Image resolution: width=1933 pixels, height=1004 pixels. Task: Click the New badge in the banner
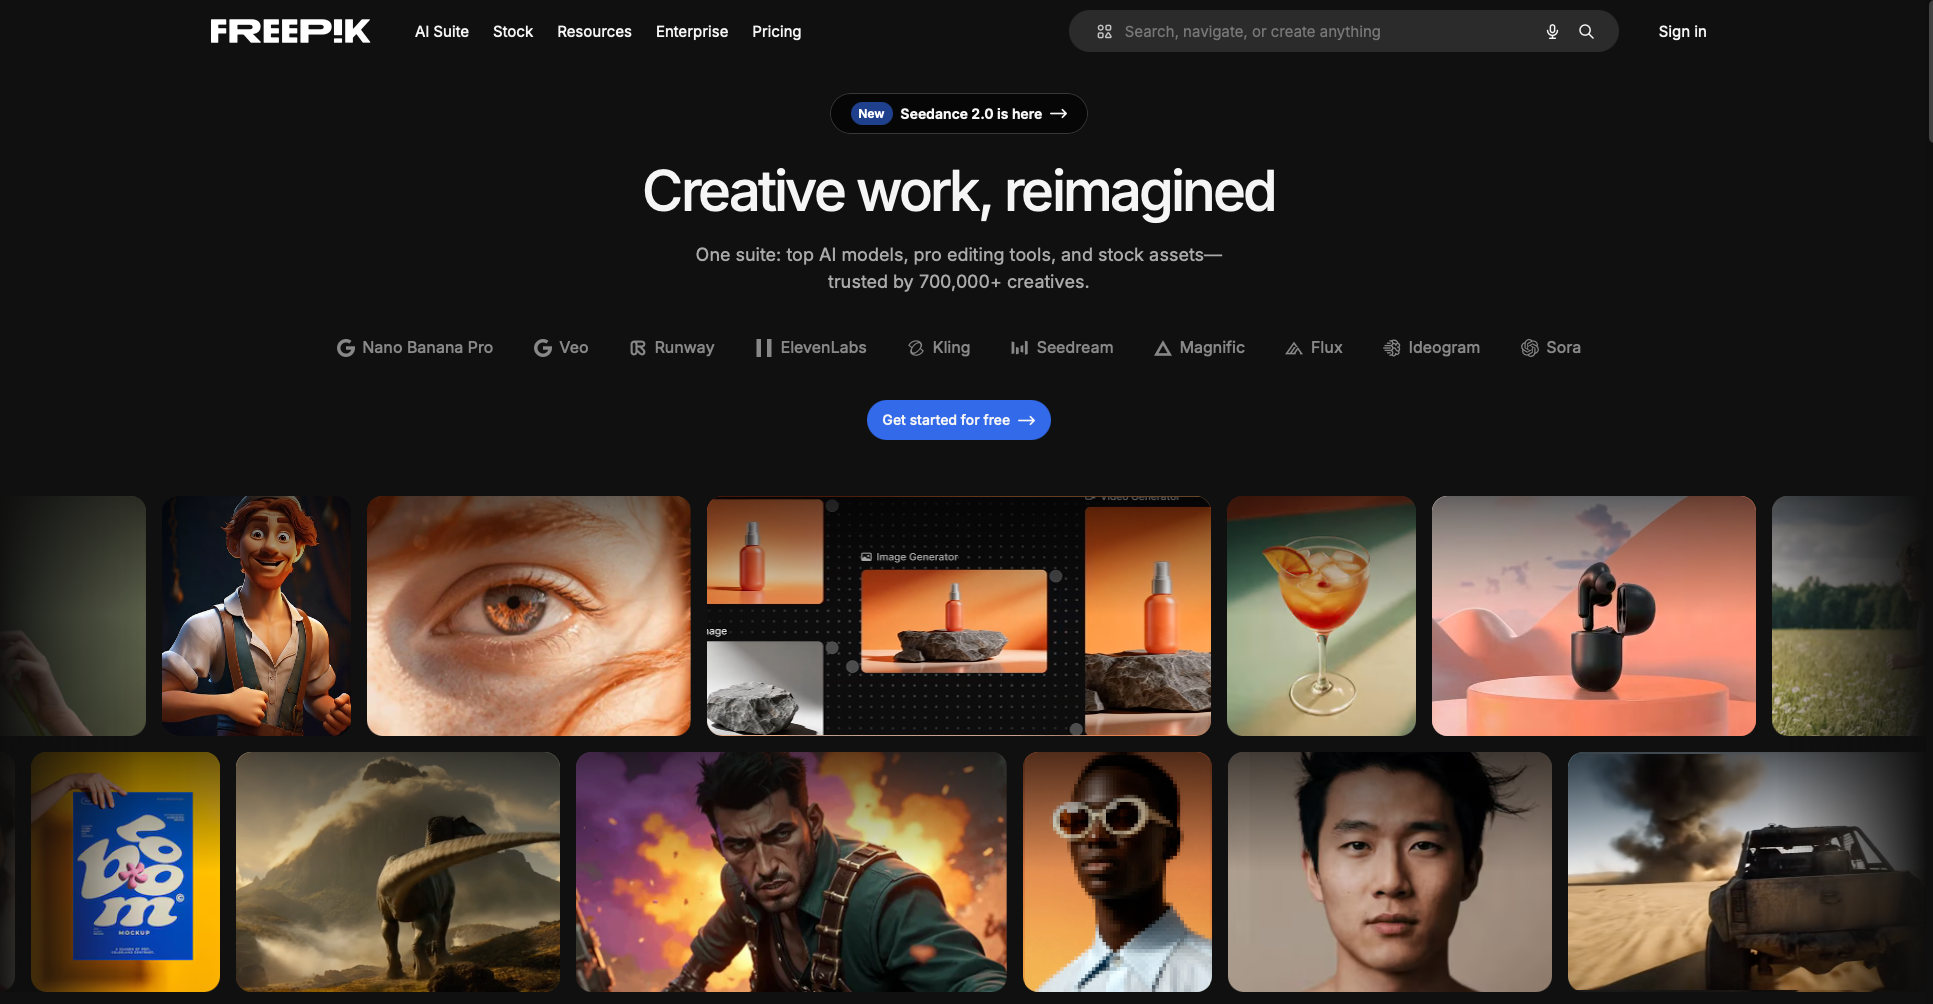(871, 114)
